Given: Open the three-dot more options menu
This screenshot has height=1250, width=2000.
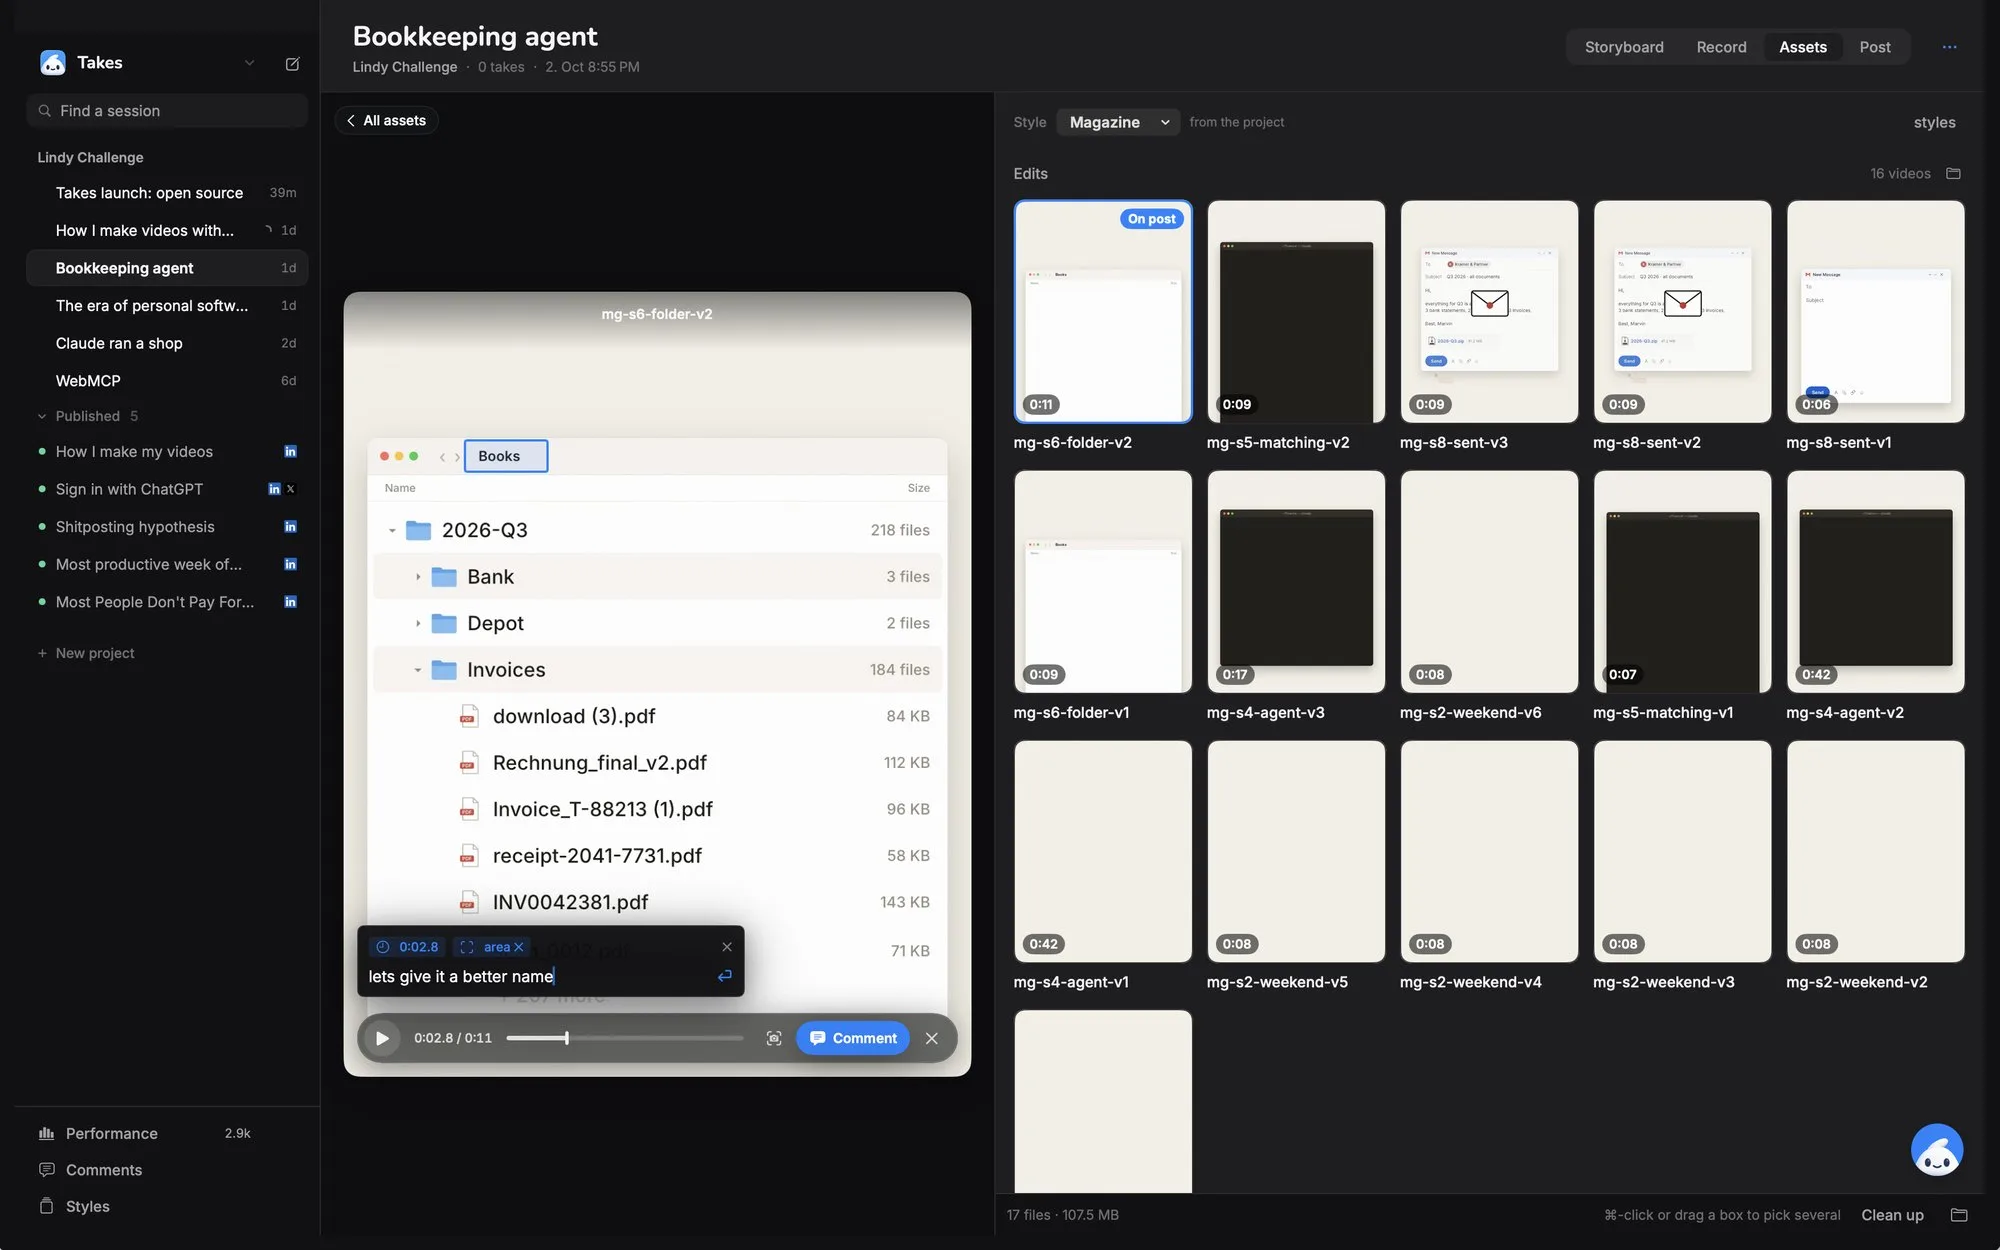Looking at the screenshot, I should (x=1949, y=47).
